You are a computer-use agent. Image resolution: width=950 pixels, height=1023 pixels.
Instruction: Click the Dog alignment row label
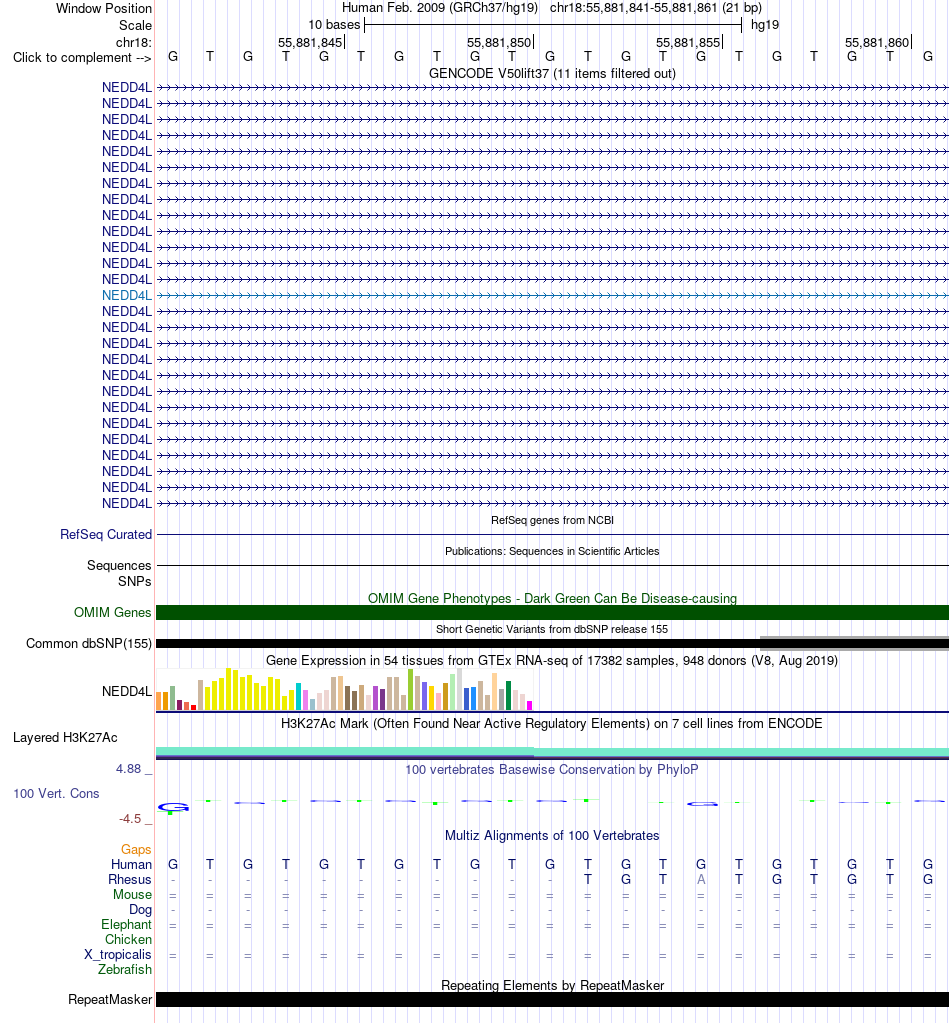pyautogui.click(x=140, y=909)
